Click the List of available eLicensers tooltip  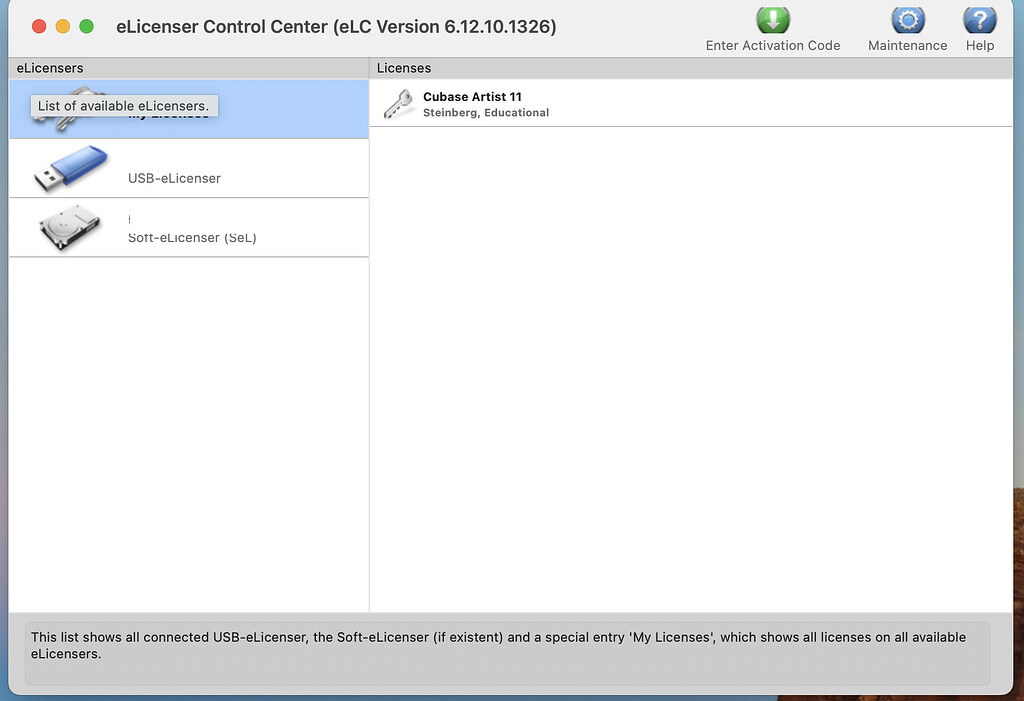tap(124, 106)
